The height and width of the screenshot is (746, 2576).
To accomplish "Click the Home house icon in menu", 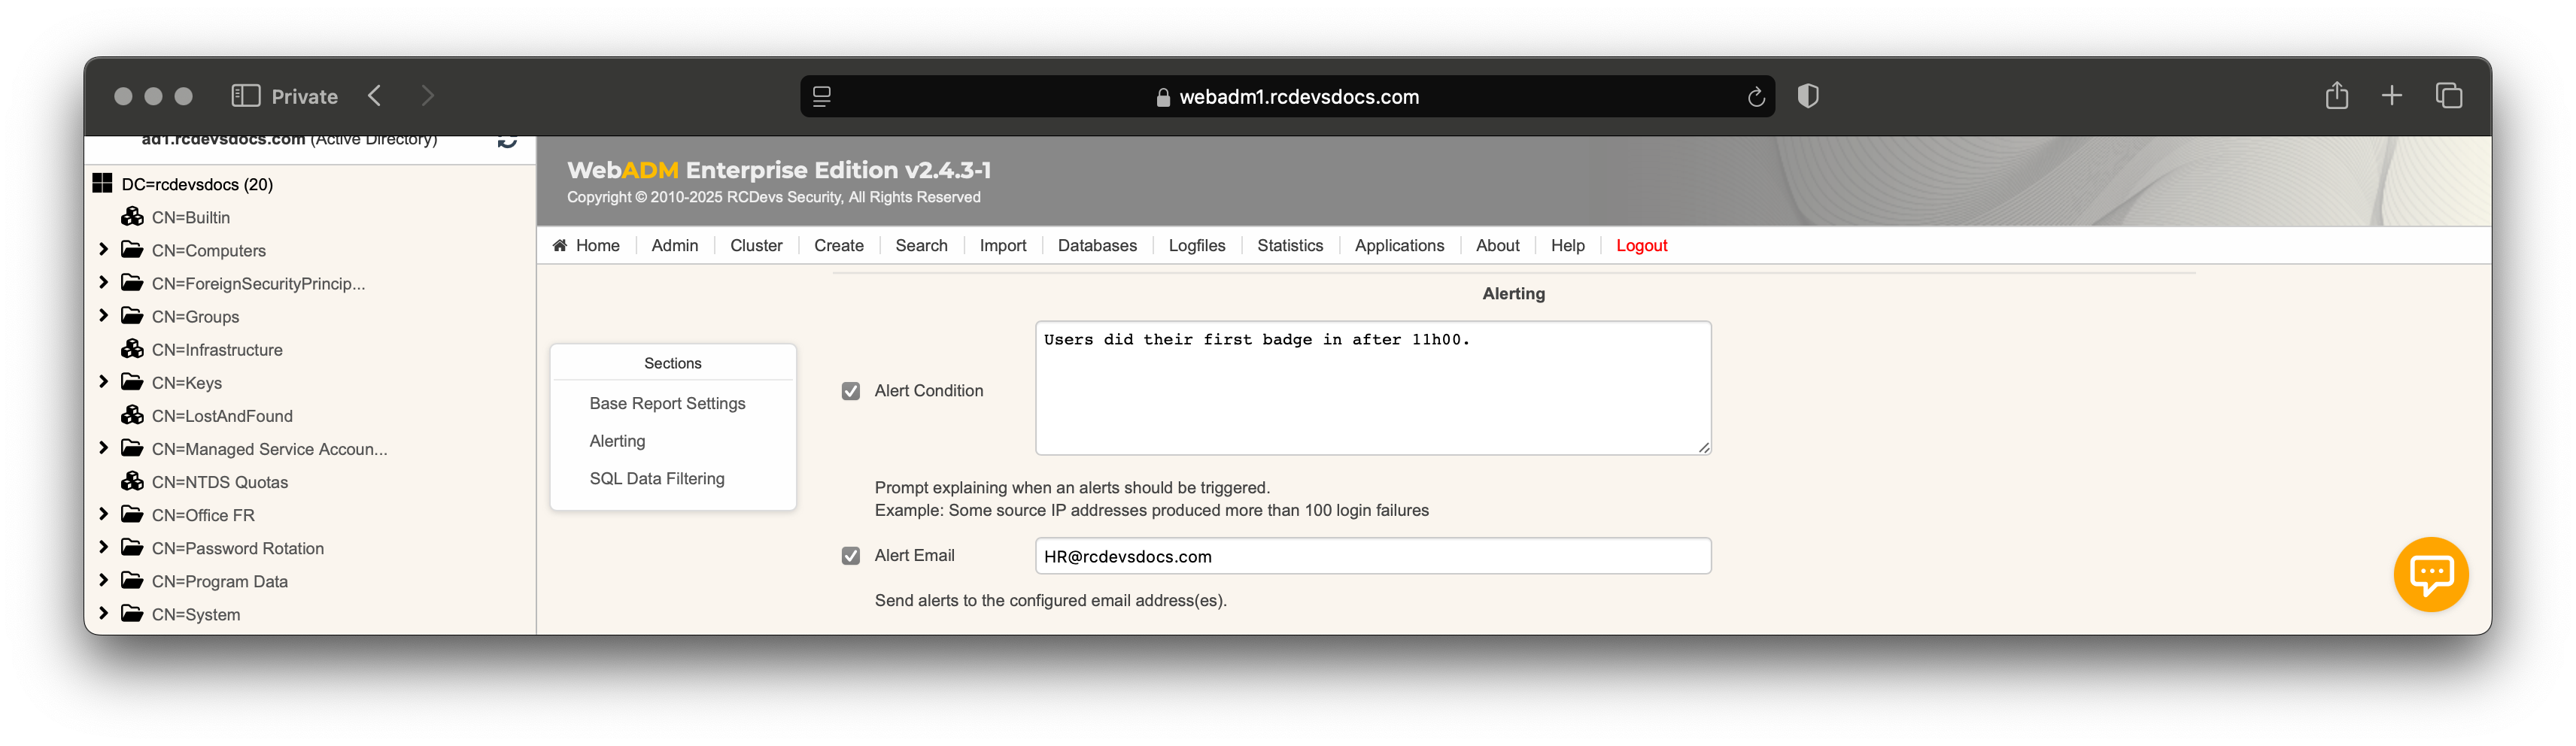I will 560,245.
